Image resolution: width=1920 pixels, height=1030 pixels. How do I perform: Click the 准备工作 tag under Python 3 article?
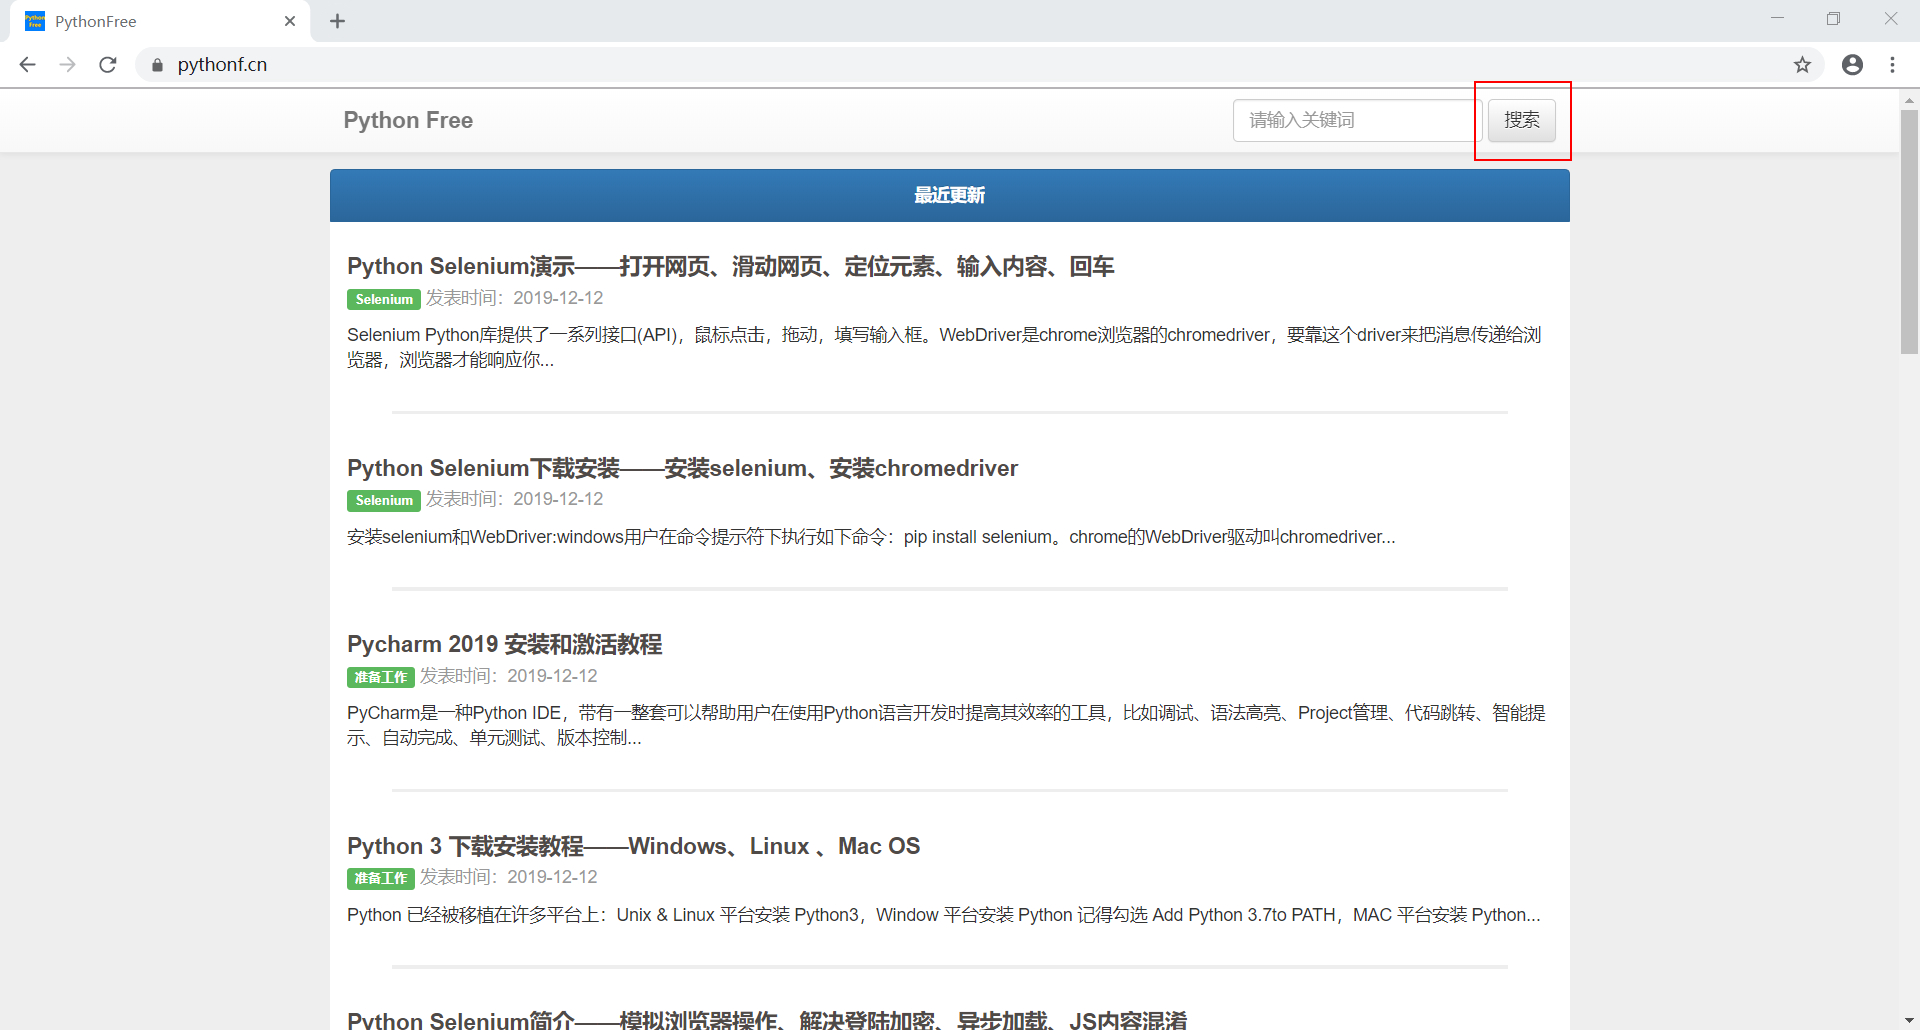[381, 878]
